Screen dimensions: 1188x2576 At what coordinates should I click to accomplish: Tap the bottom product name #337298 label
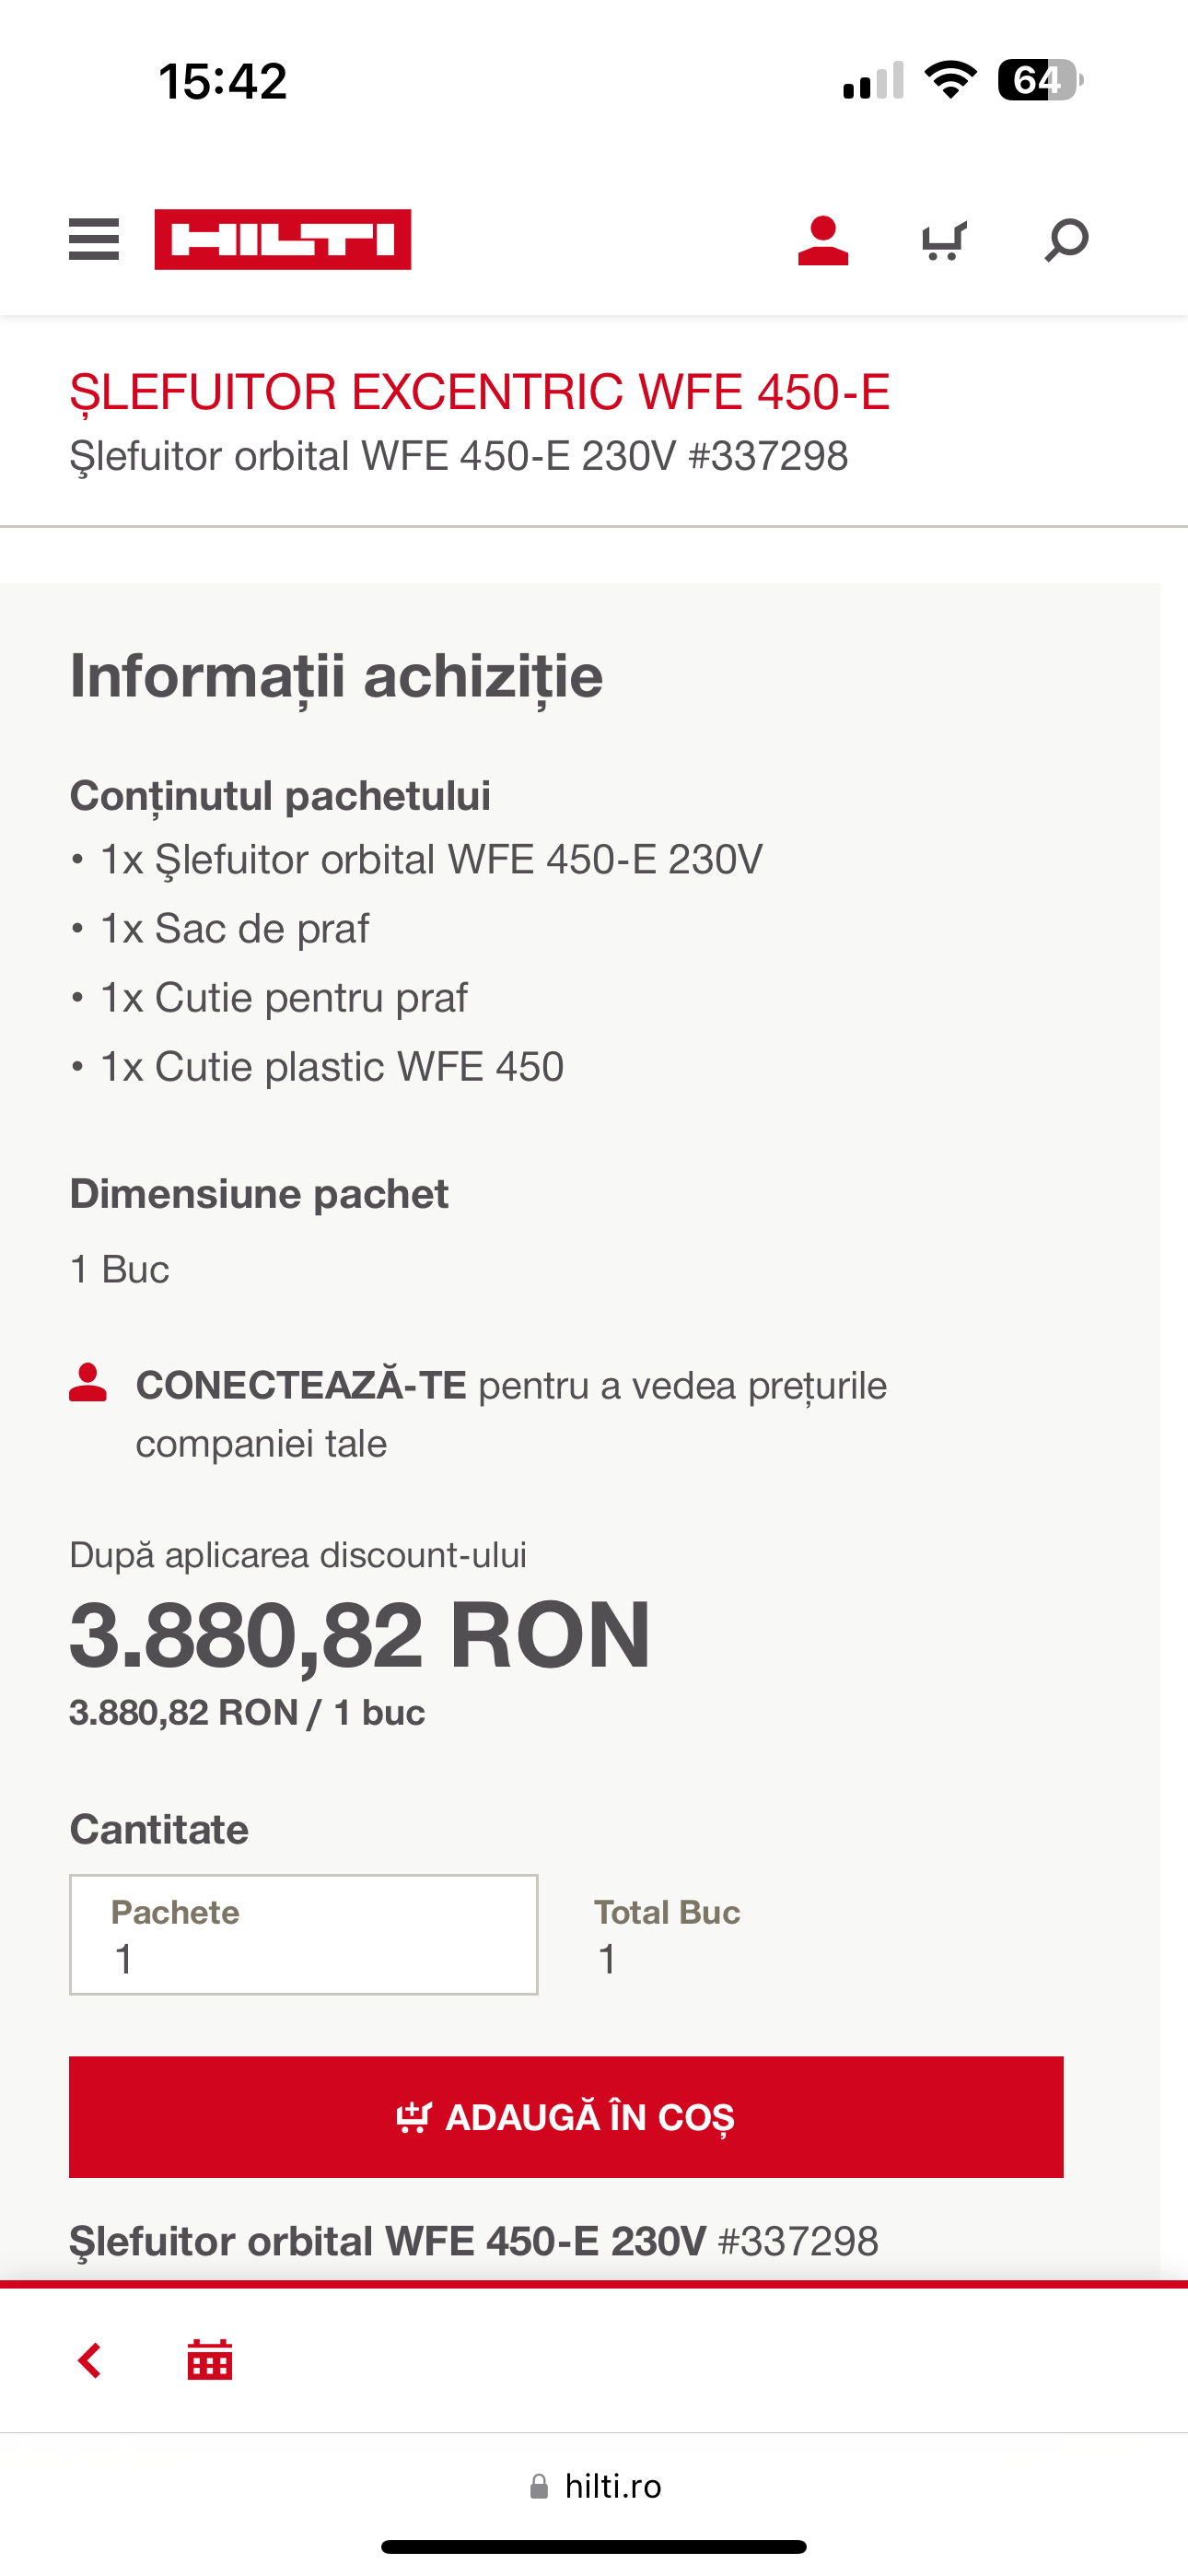[474, 2241]
